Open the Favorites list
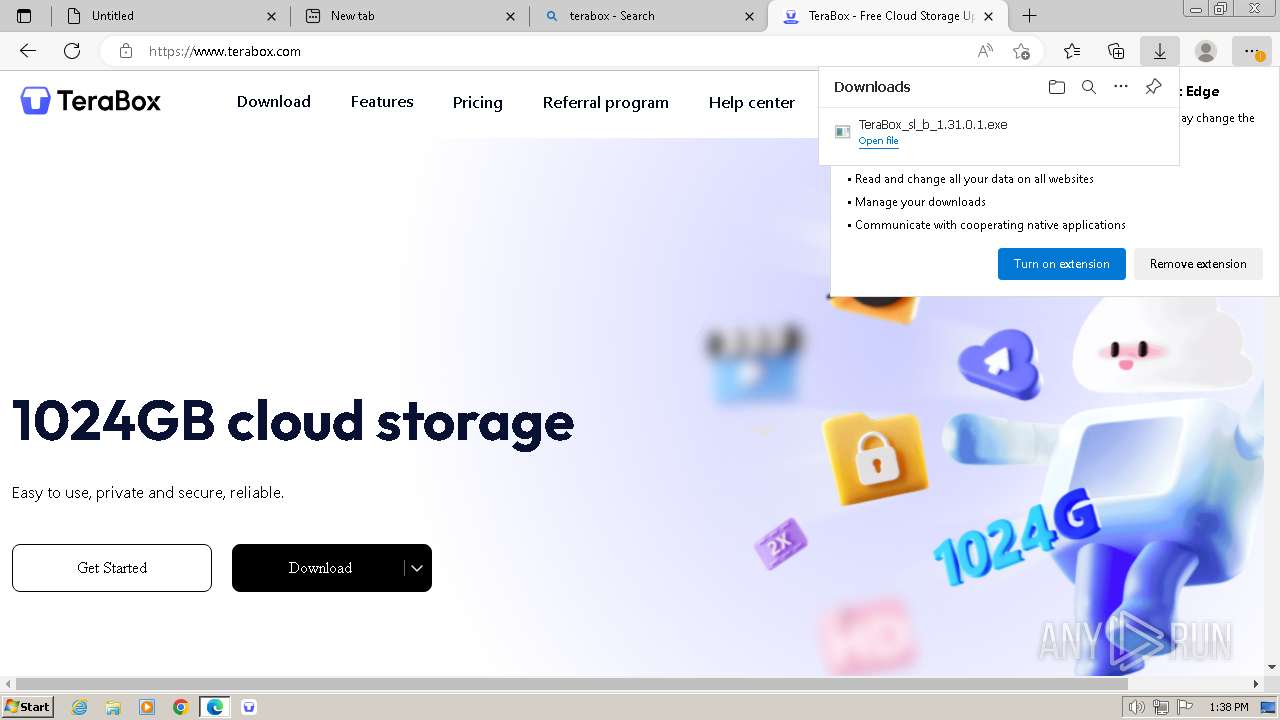This screenshot has height=720, width=1280. point(1072,51)
